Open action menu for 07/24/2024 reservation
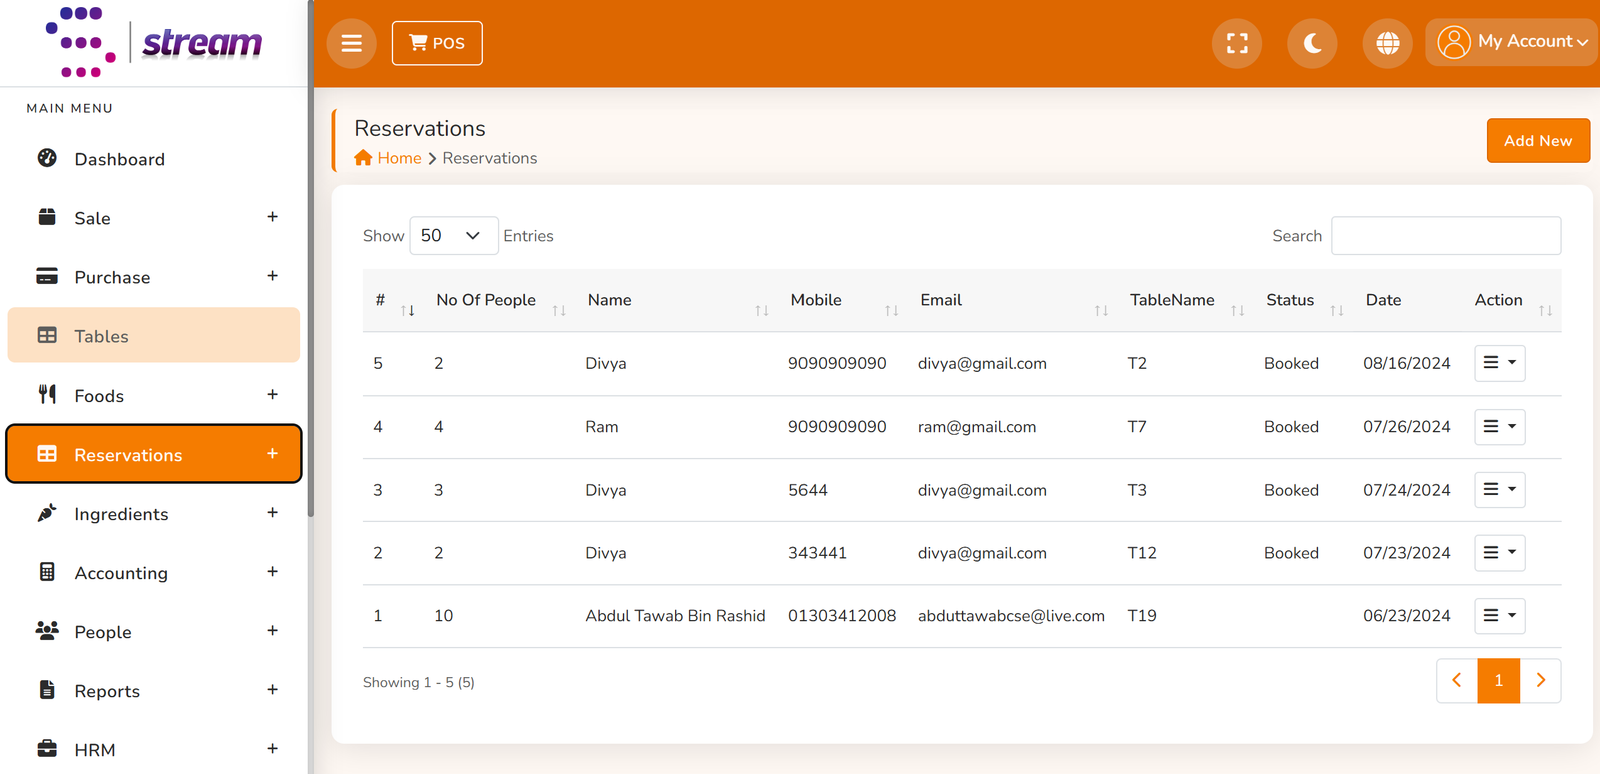 pyautogui.click(x=1499, y=490)
